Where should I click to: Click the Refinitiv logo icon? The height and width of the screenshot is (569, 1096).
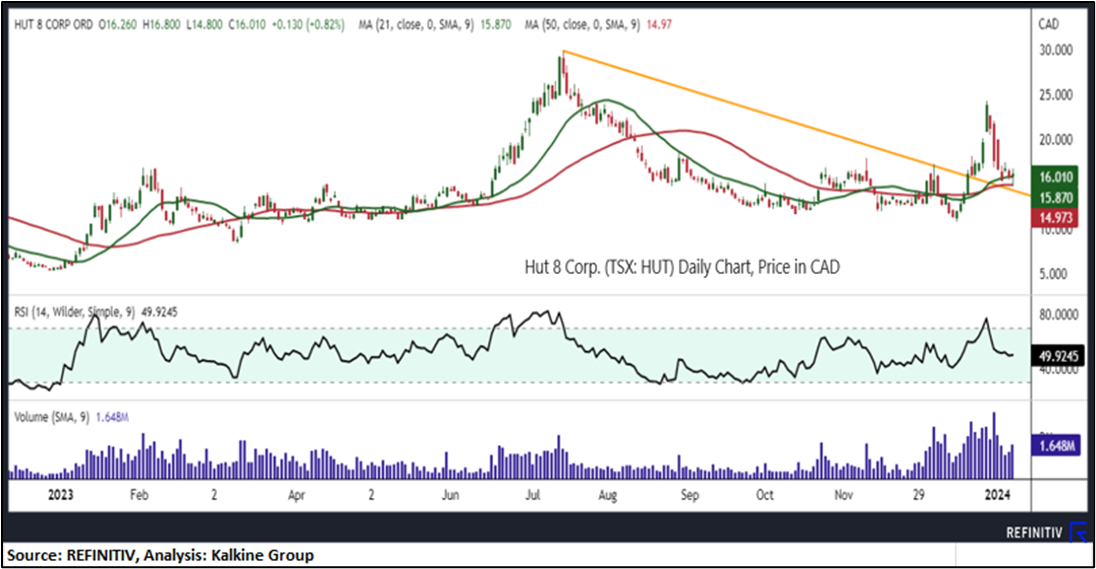1079,533
